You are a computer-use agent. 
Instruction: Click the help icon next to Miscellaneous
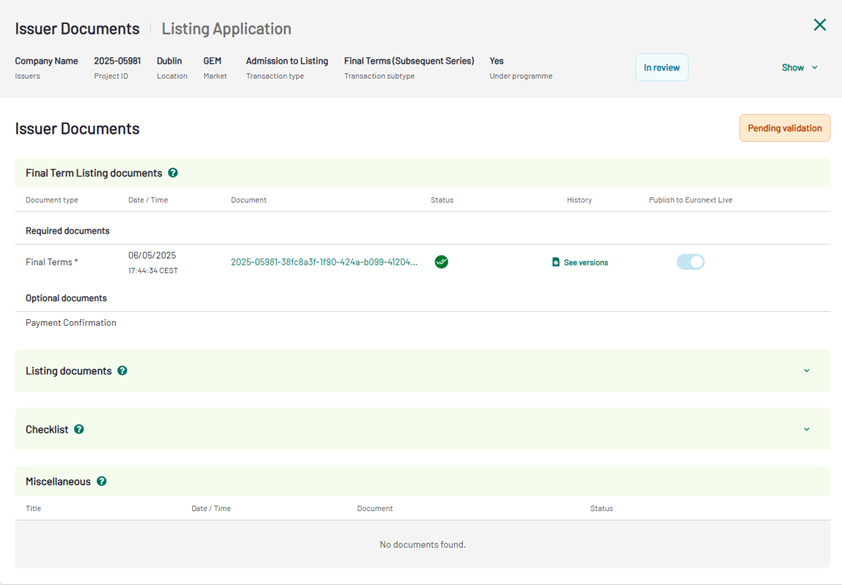pos(101,482)
